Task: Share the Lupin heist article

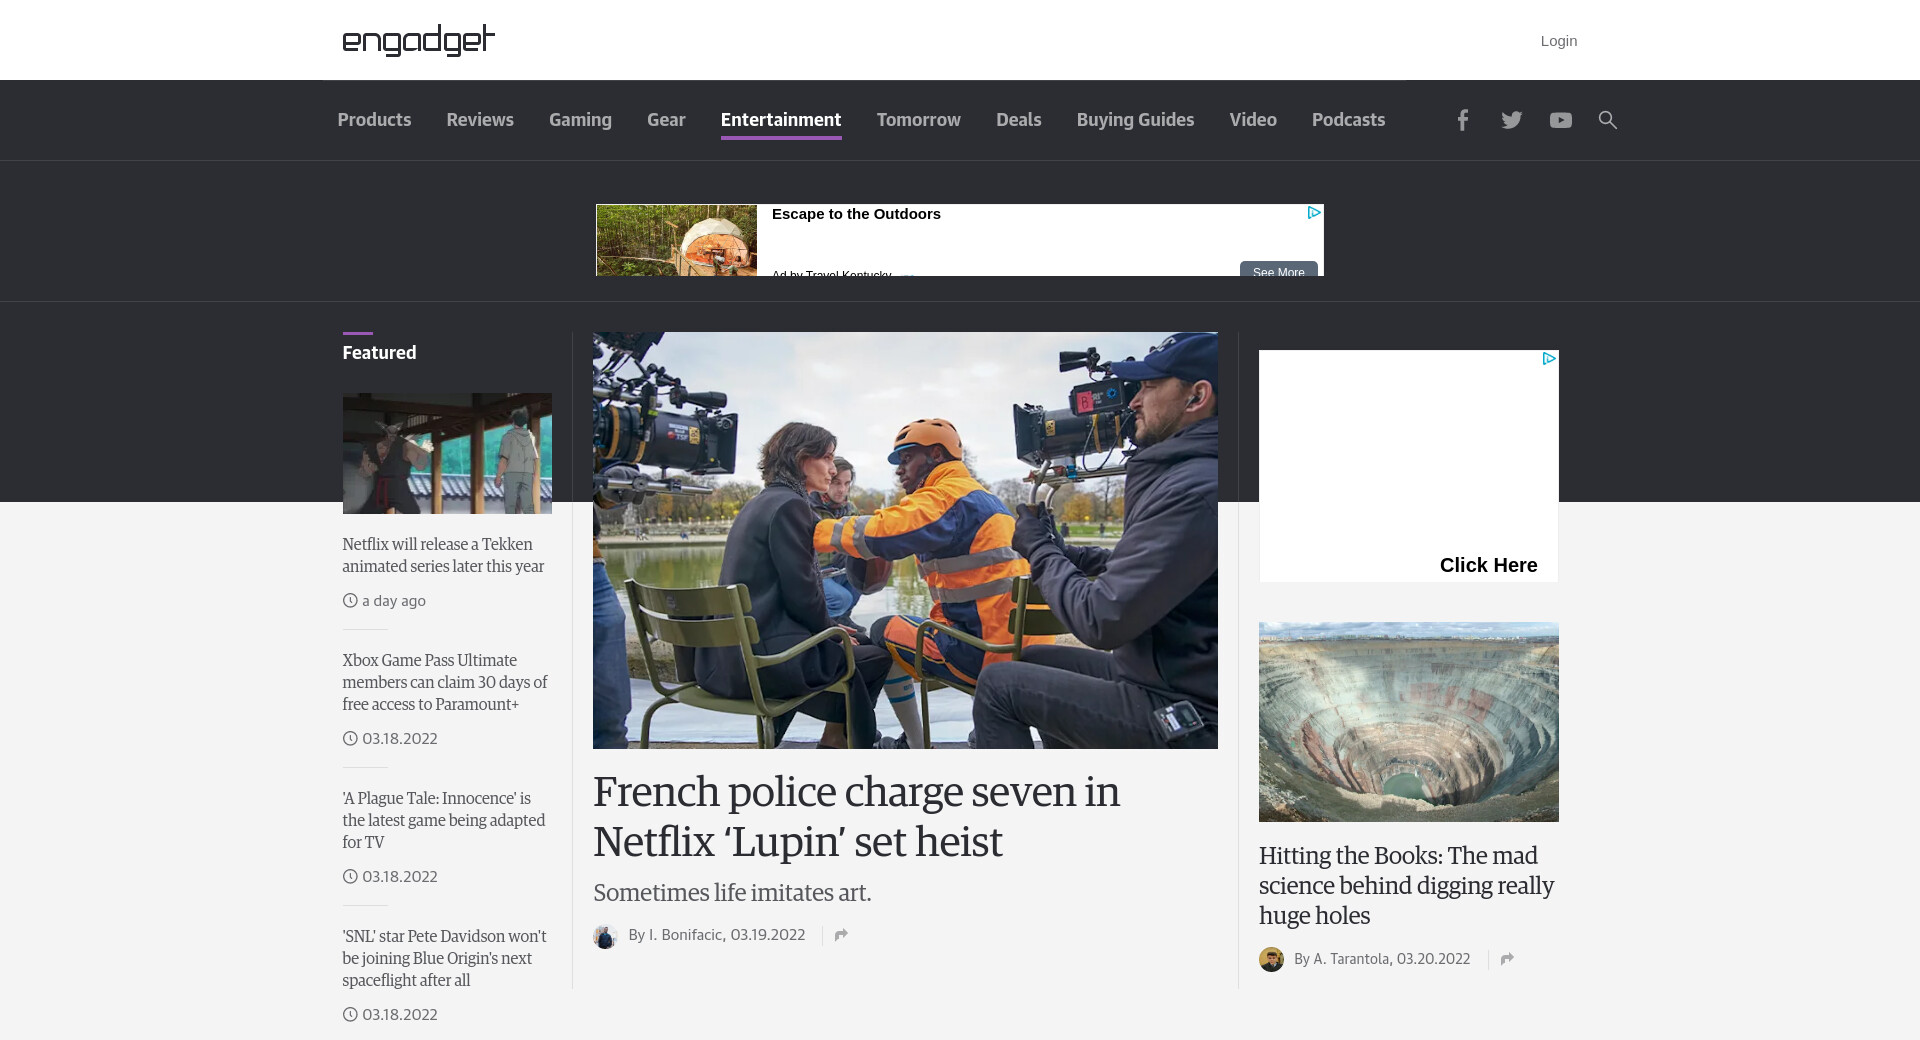Action: 841,935
